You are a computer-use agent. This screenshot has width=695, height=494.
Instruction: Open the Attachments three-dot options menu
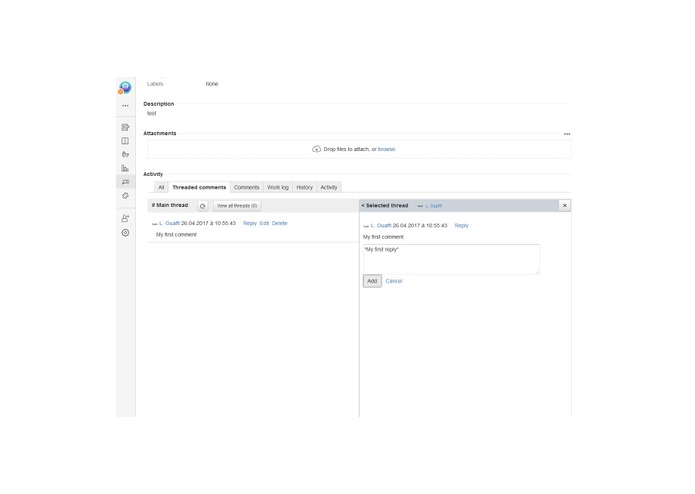[567, 134]
